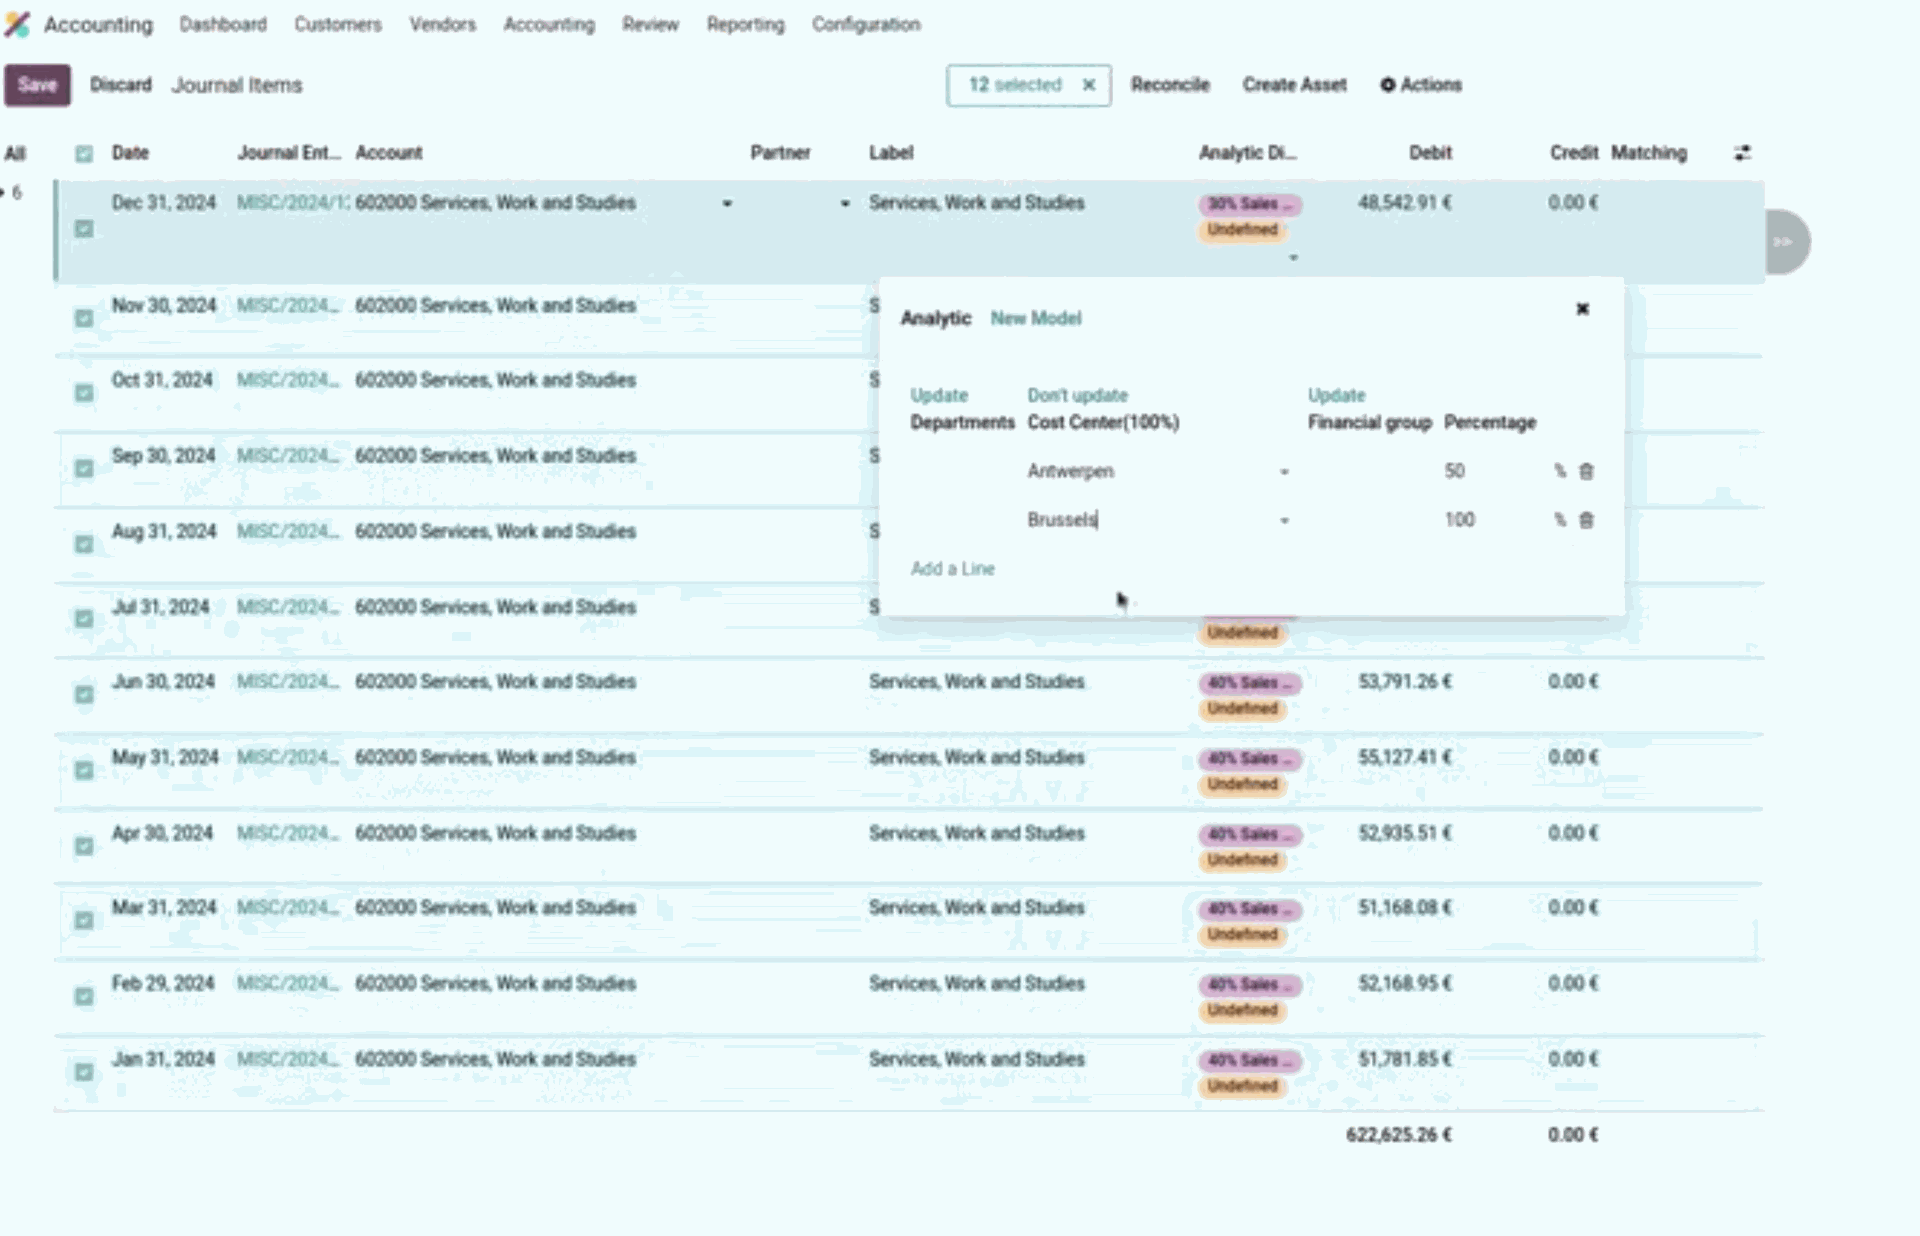The width and height of the screenshot is (1920, 1236).
Task: Delete the Brussels analytic line
Action: [1586, 520]
